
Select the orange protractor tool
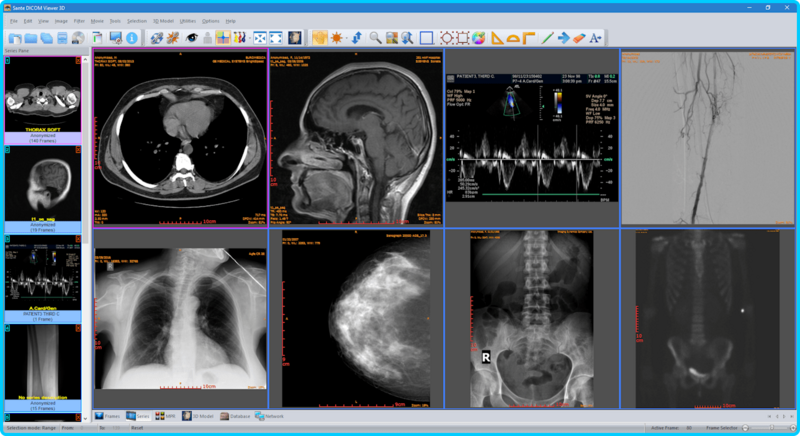513,38
